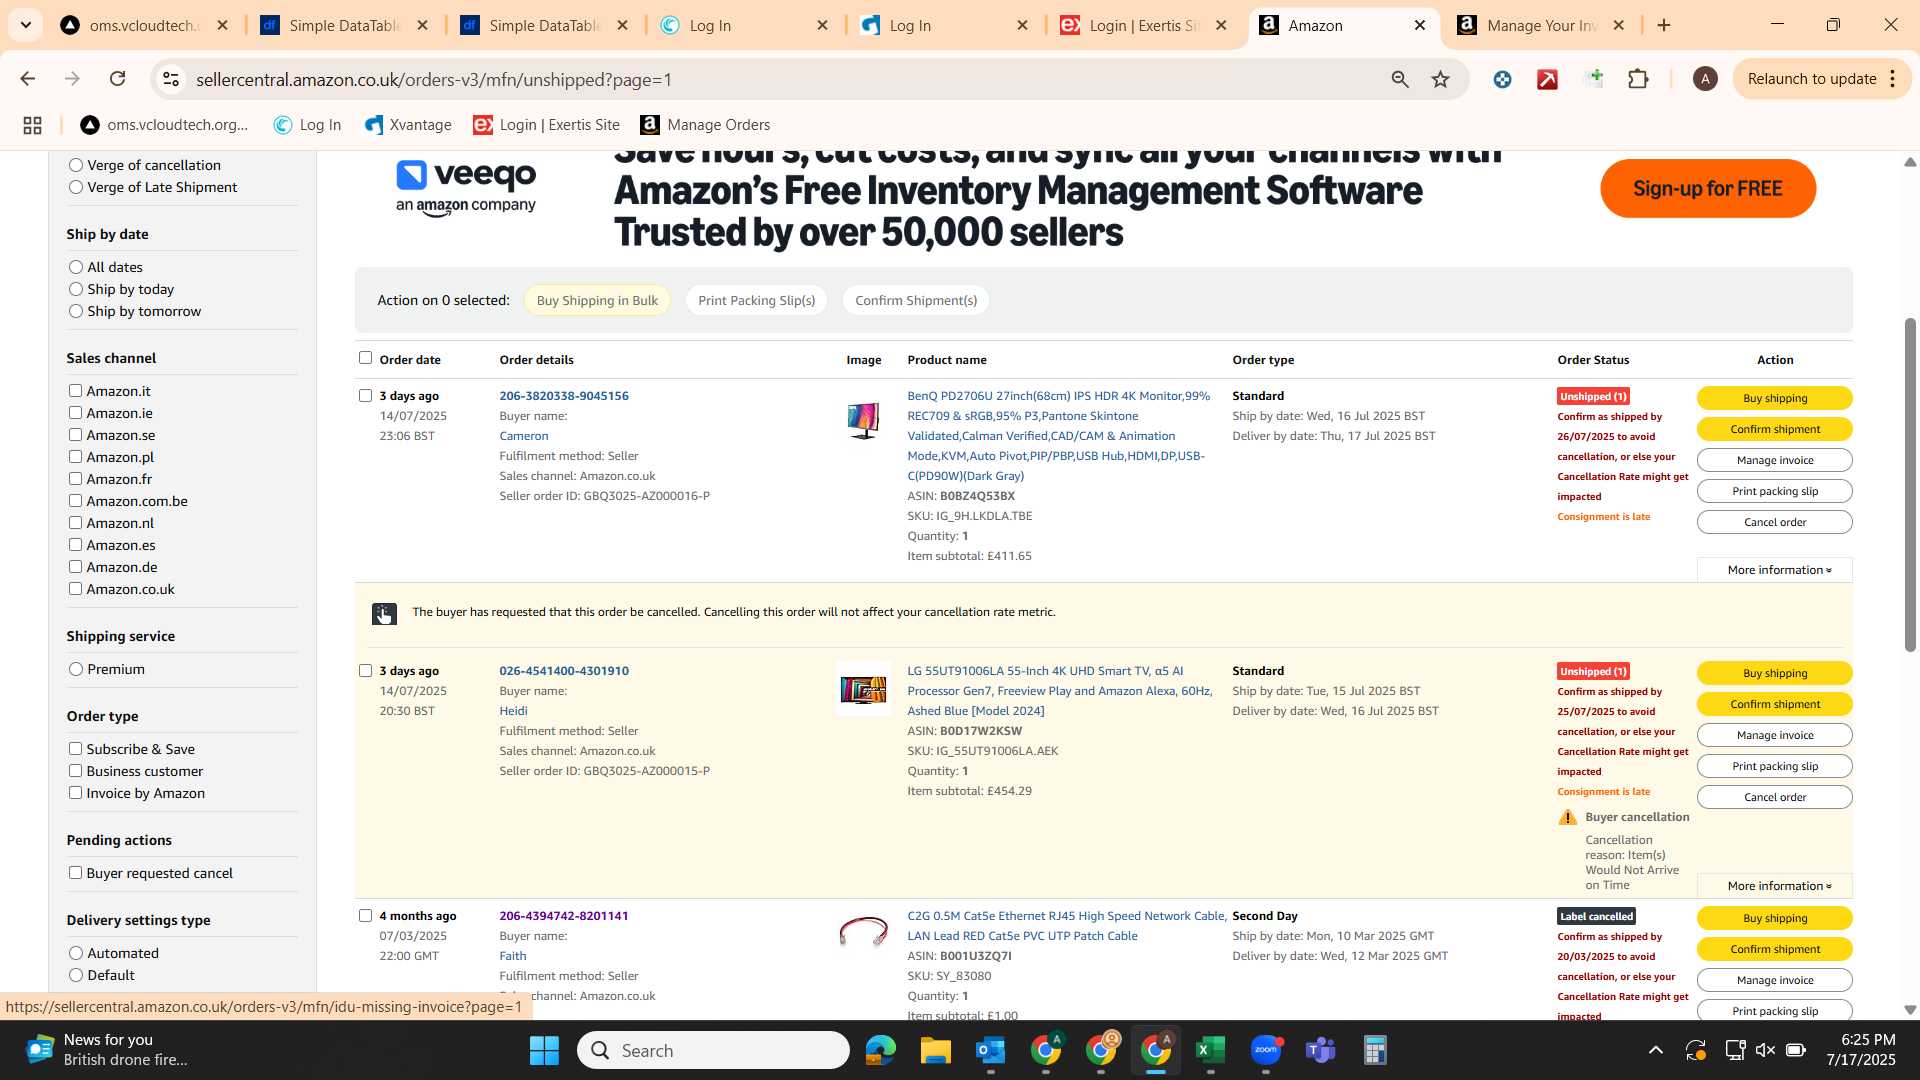Open the Chrome apps grid icon
Screen dimensions: 1920x1080
tap(32, 125)
